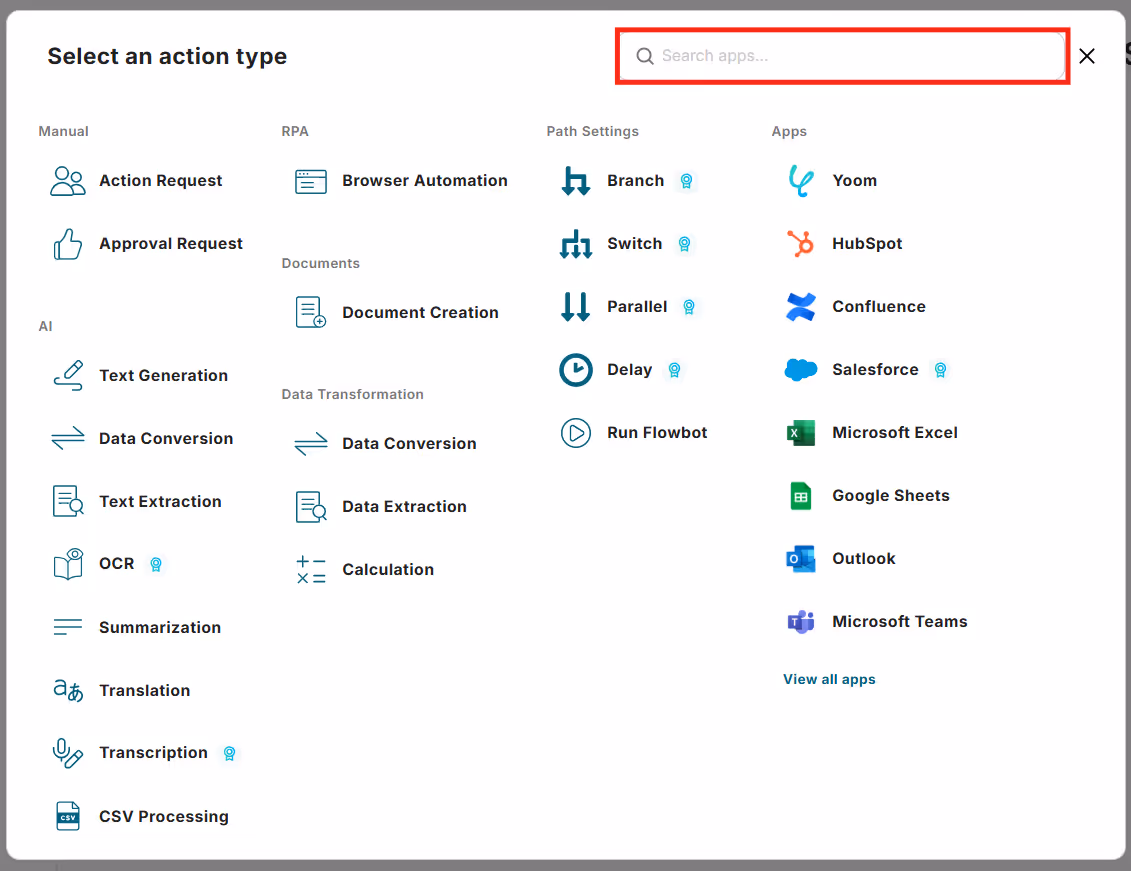The width and height of the screenshot is (1131, 871).
Task: Click the AI Data Conversion arrows icon
Action: [68, 438]
